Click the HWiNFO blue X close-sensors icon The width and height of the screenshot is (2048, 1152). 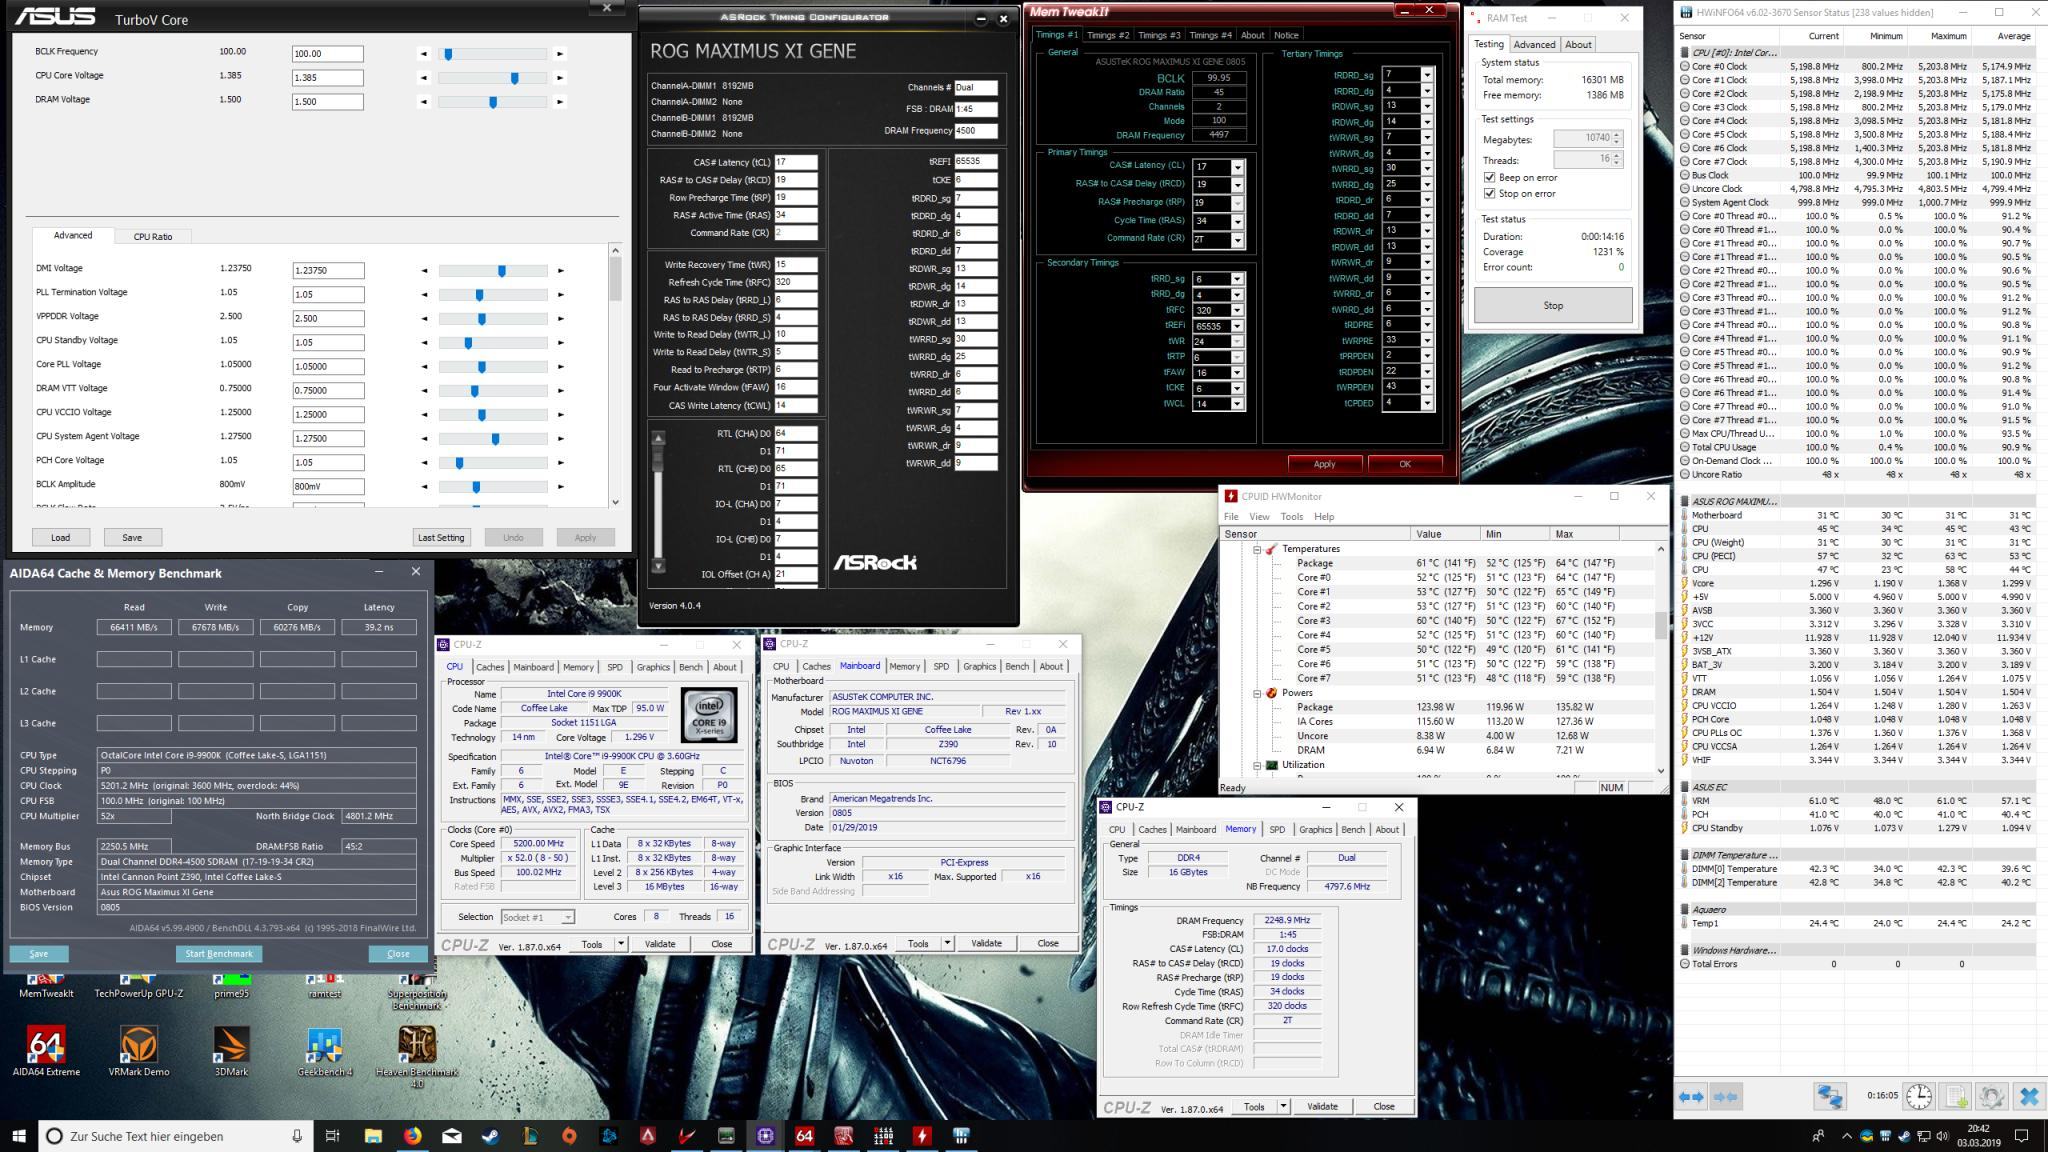(x=2029, y=1097)
